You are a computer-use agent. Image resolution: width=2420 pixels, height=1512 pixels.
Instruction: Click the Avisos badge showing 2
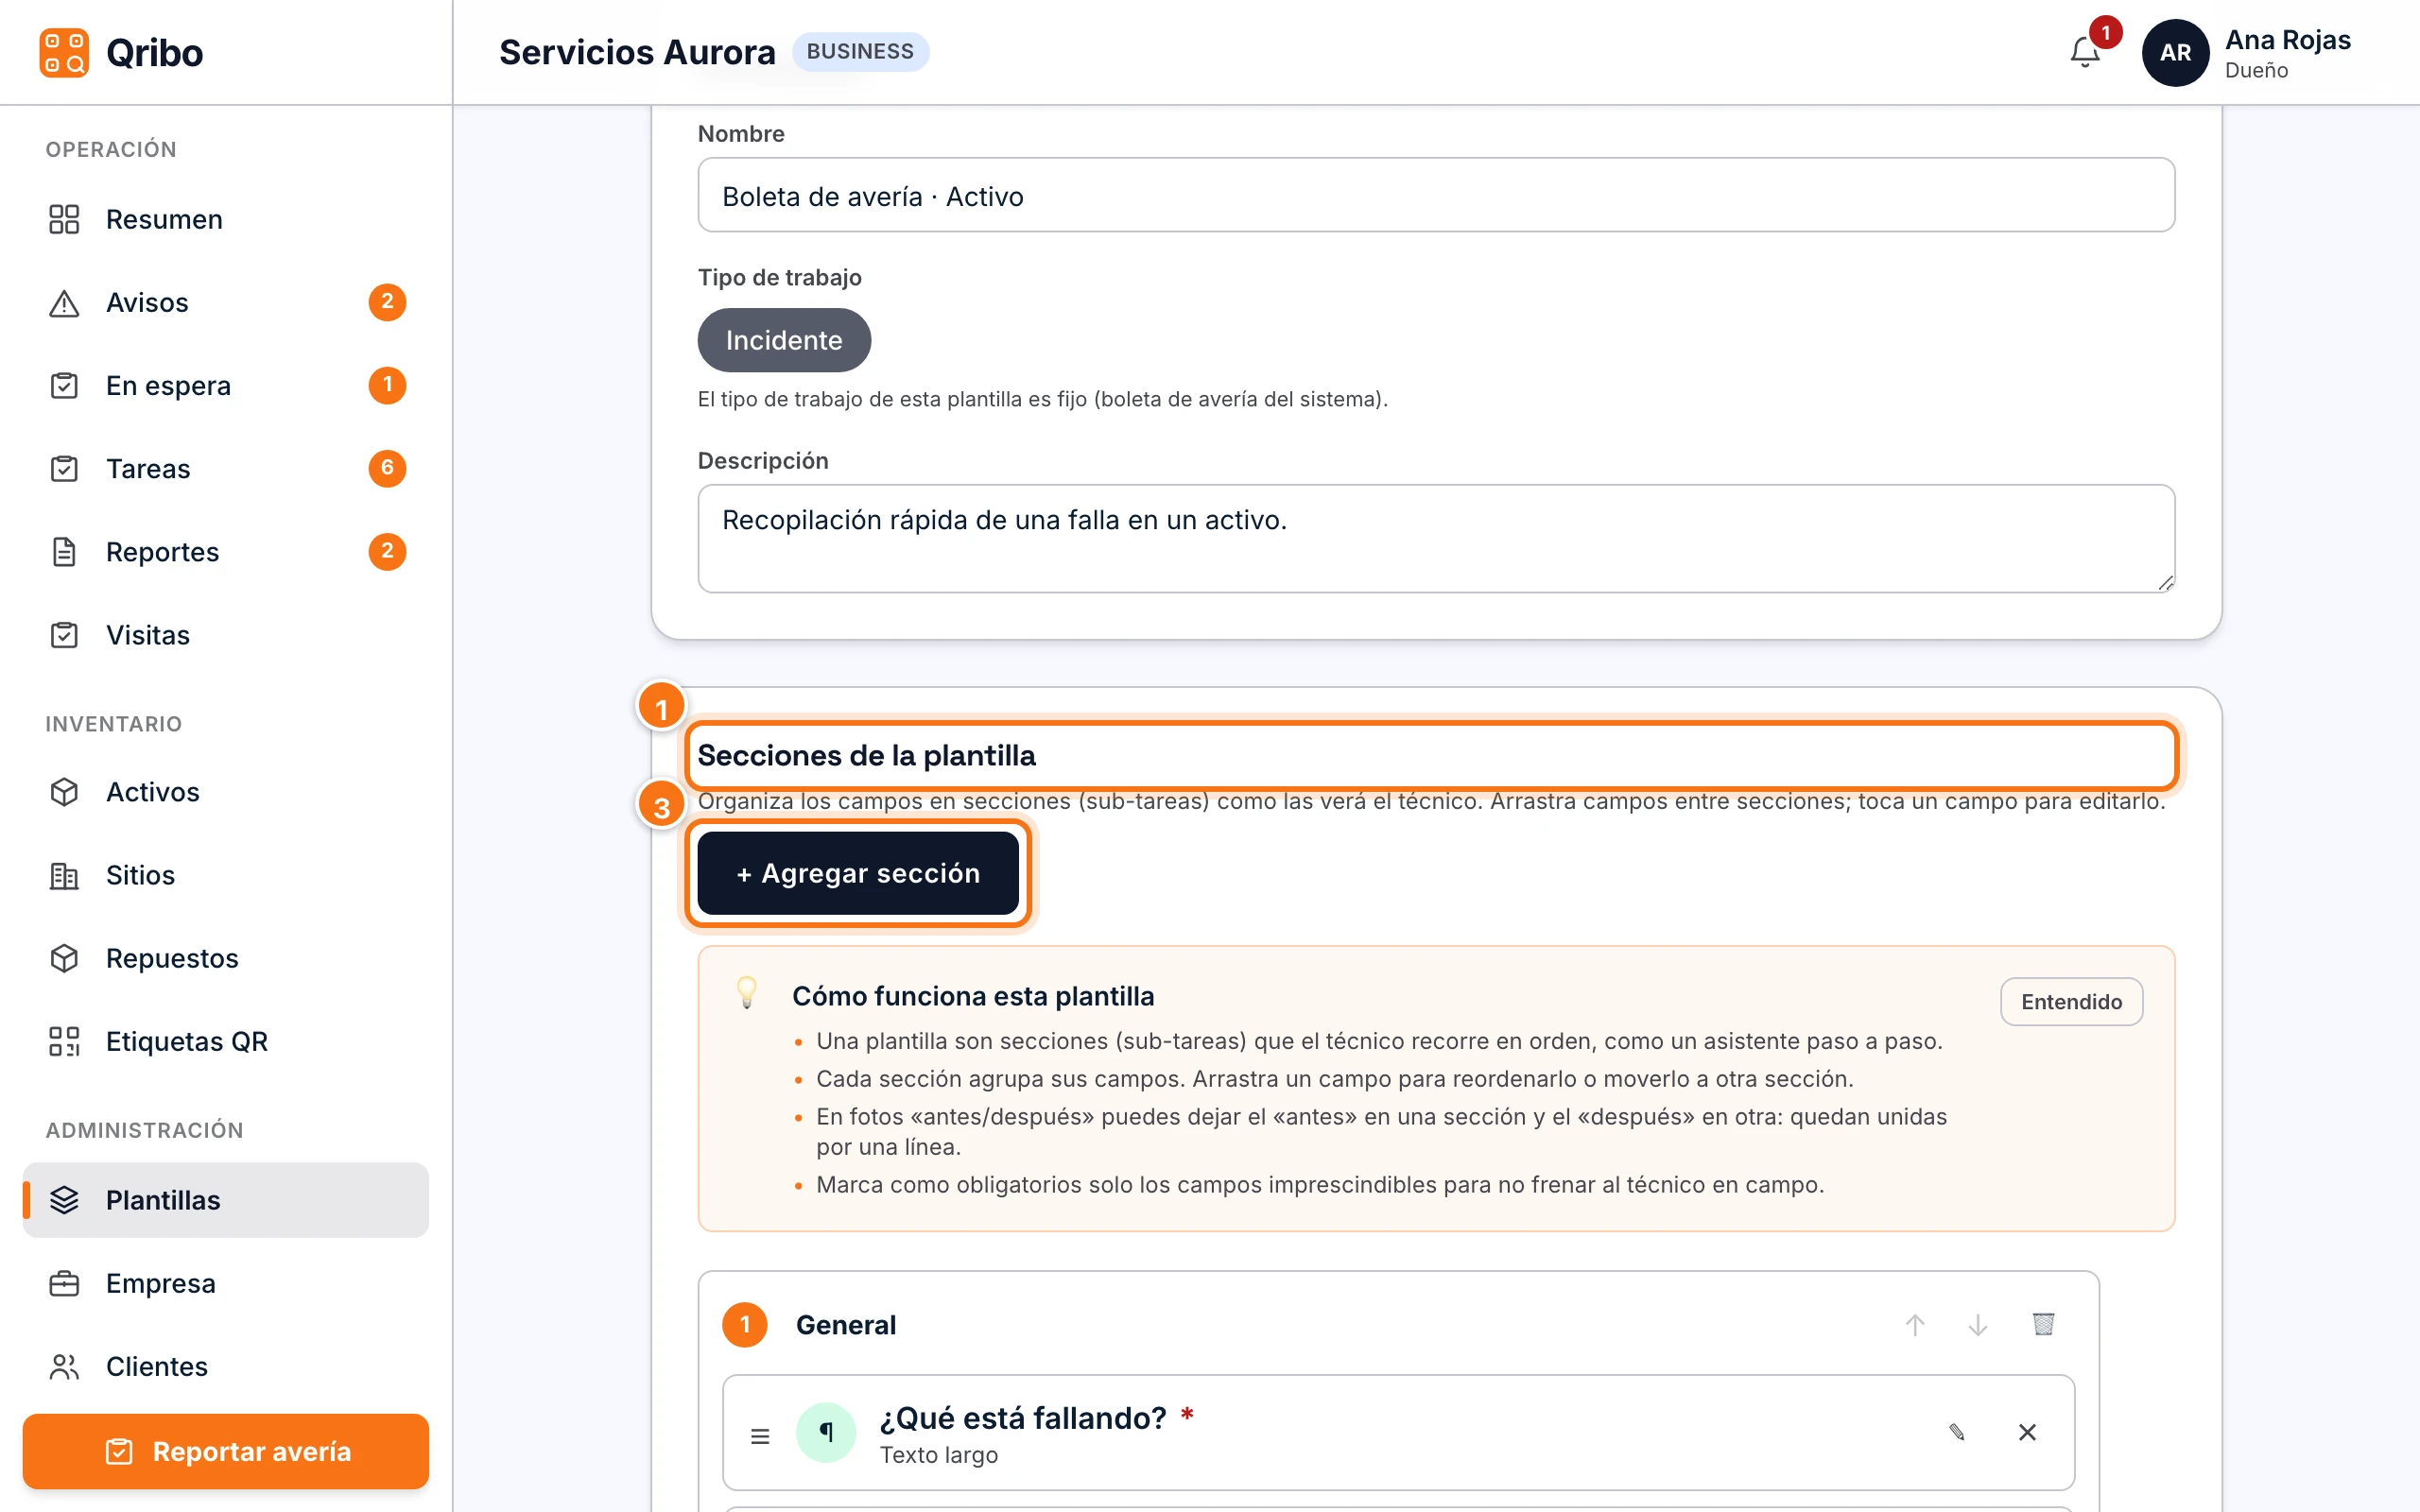[x=387, y=302]
